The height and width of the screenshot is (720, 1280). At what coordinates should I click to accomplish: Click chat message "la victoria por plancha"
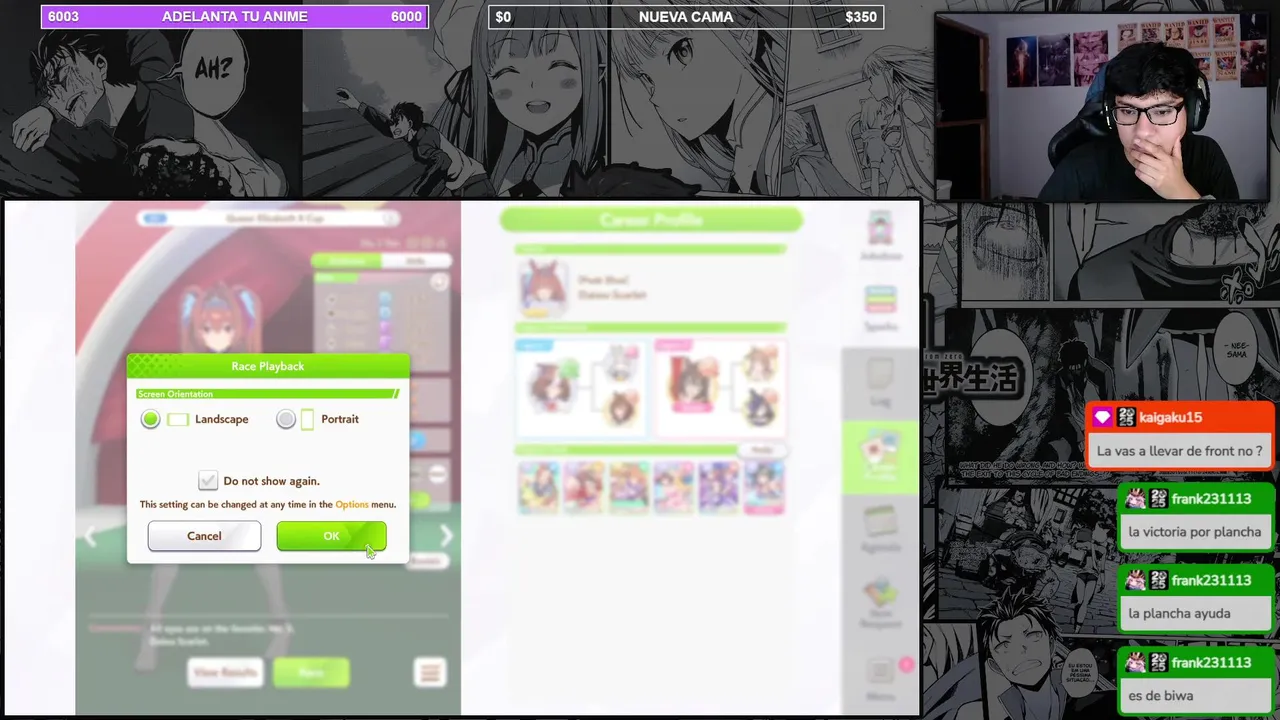pyautogui.click(x=1194, y=532)
